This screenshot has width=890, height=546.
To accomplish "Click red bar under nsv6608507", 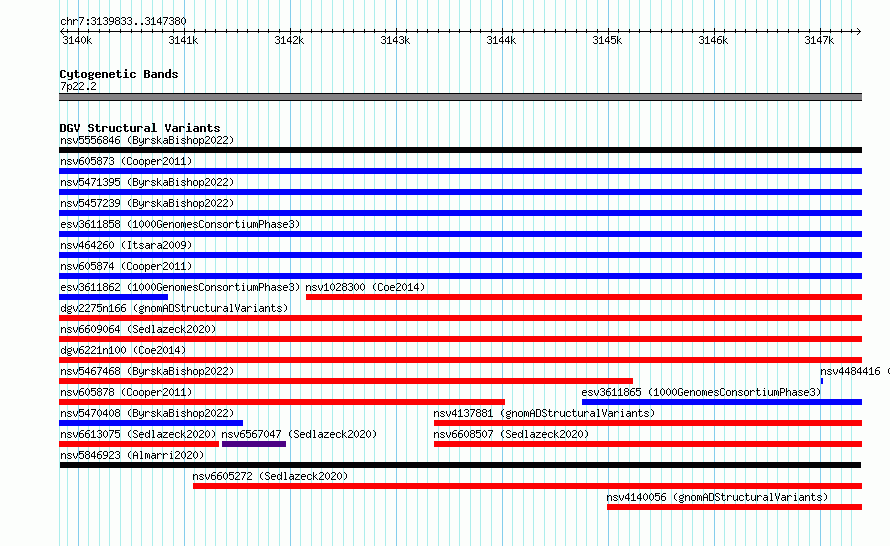I will pos(648,444).
